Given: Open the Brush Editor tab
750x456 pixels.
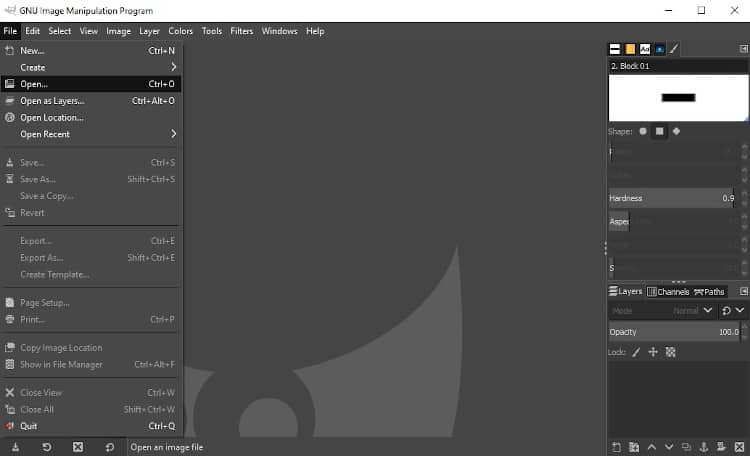Looking at the screenshot, I should [x=674, y=49].
